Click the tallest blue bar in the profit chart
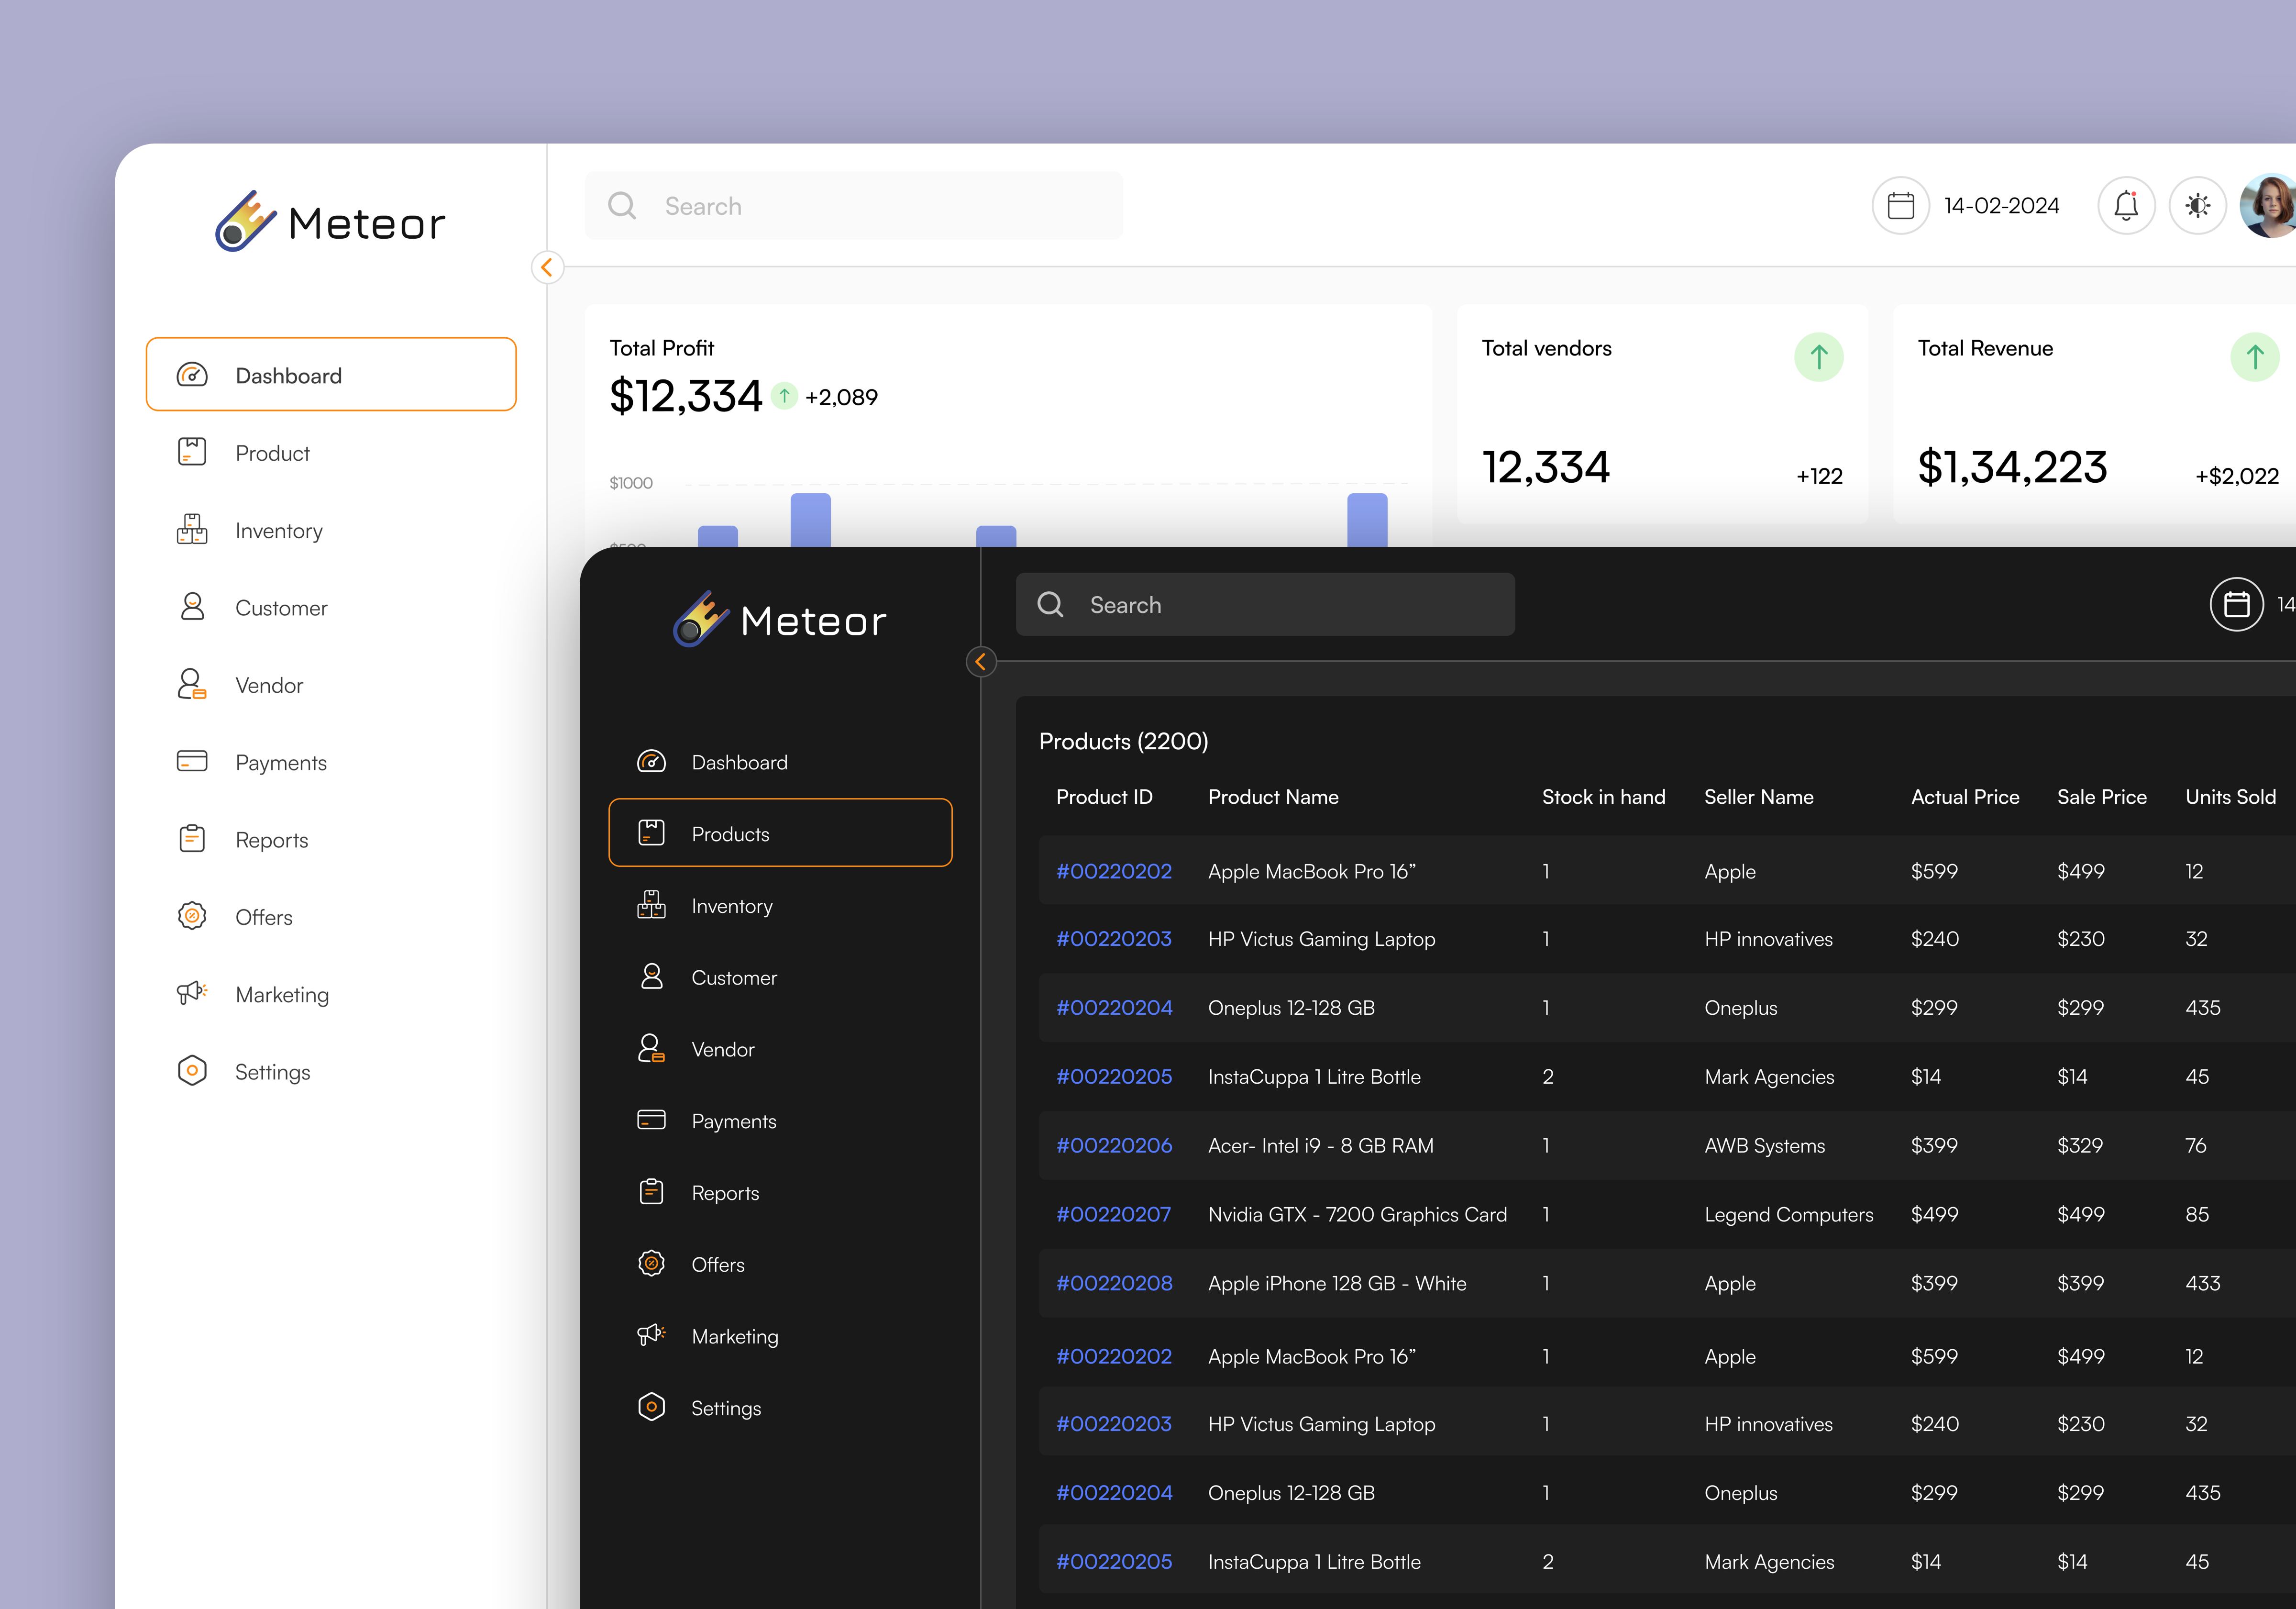 tap(810, 520)
